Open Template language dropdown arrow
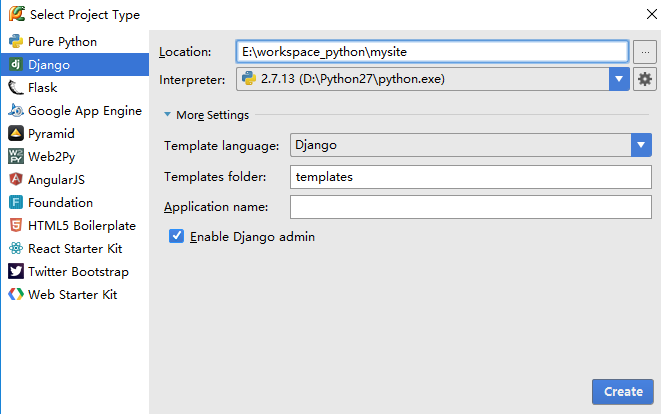The height and width of the screenshot is (414, 661). [641, 145]
